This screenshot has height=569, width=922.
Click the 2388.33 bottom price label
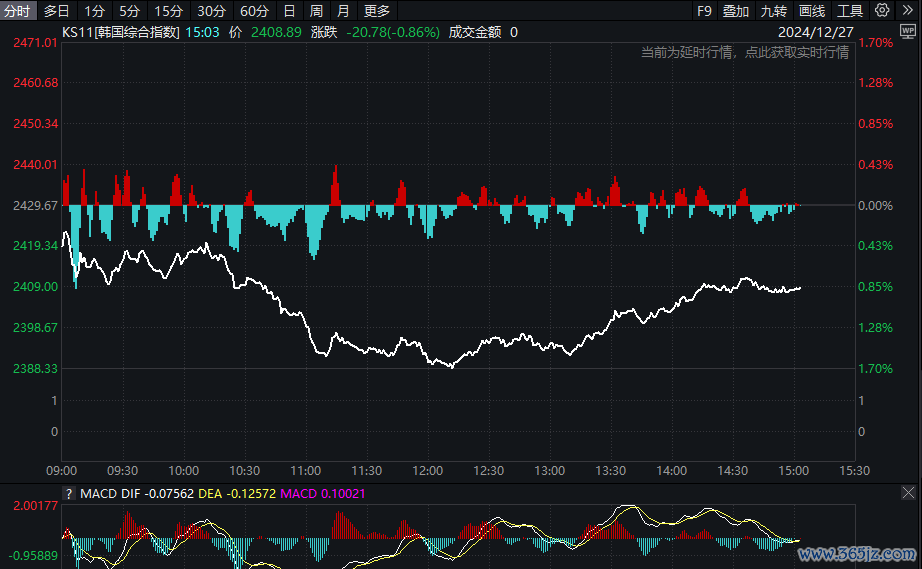click(x=36, y=369)
